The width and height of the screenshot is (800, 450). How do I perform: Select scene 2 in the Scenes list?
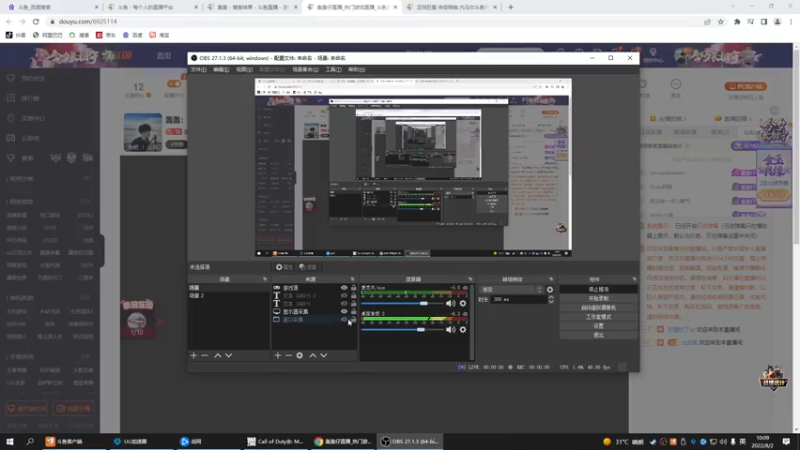point(229,295)
